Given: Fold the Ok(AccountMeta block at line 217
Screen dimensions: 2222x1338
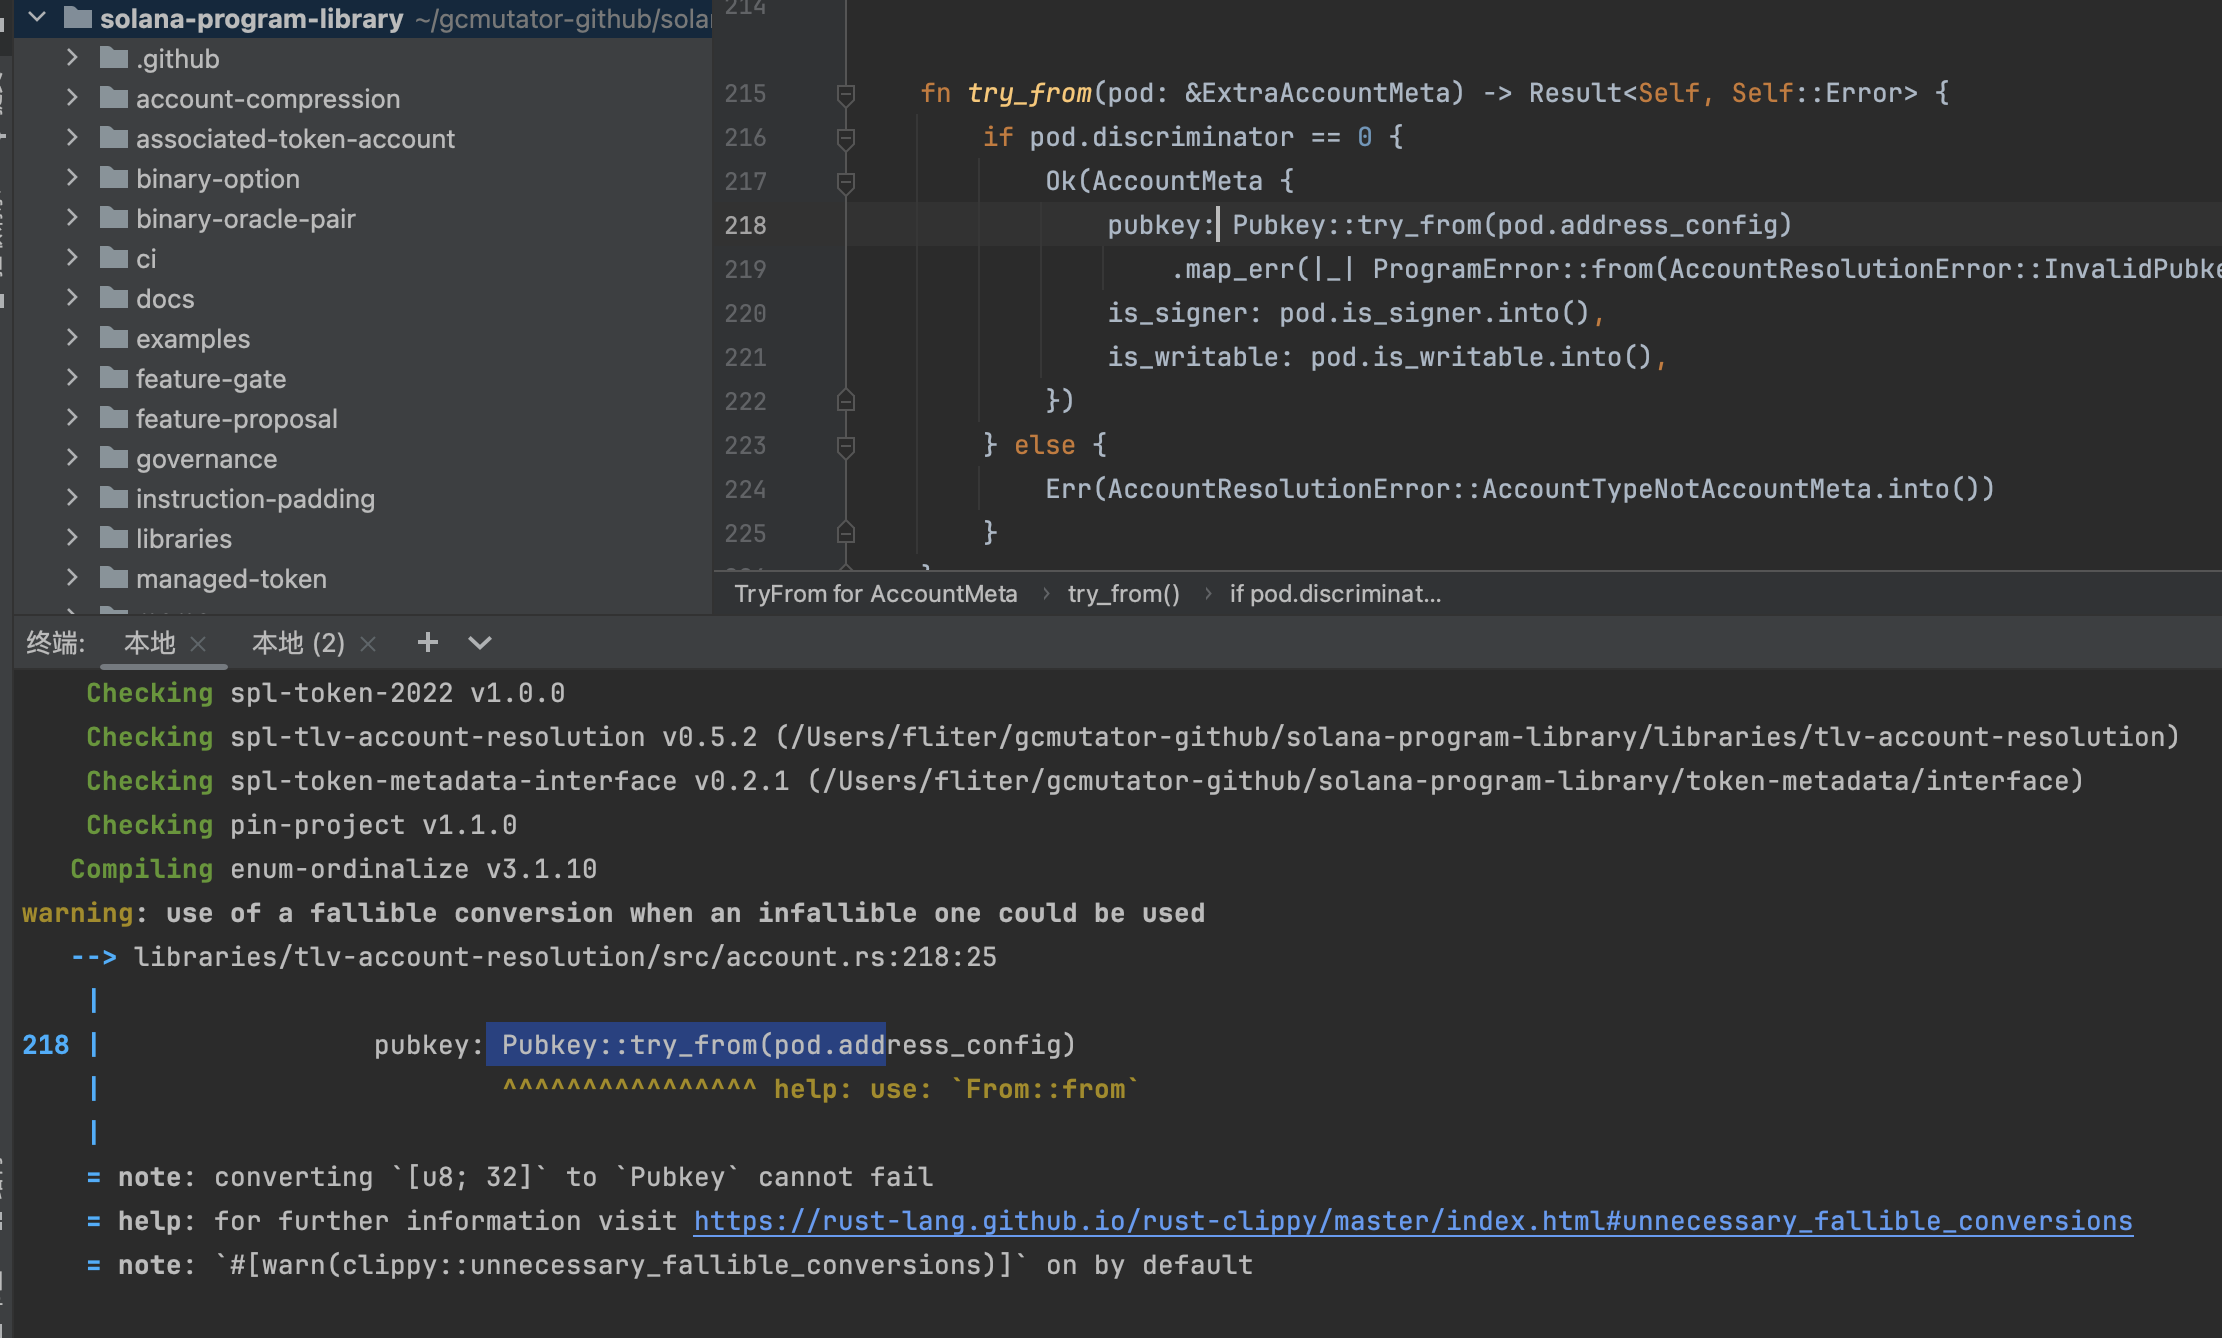Looking at the screenshot, I should (845, 182).
